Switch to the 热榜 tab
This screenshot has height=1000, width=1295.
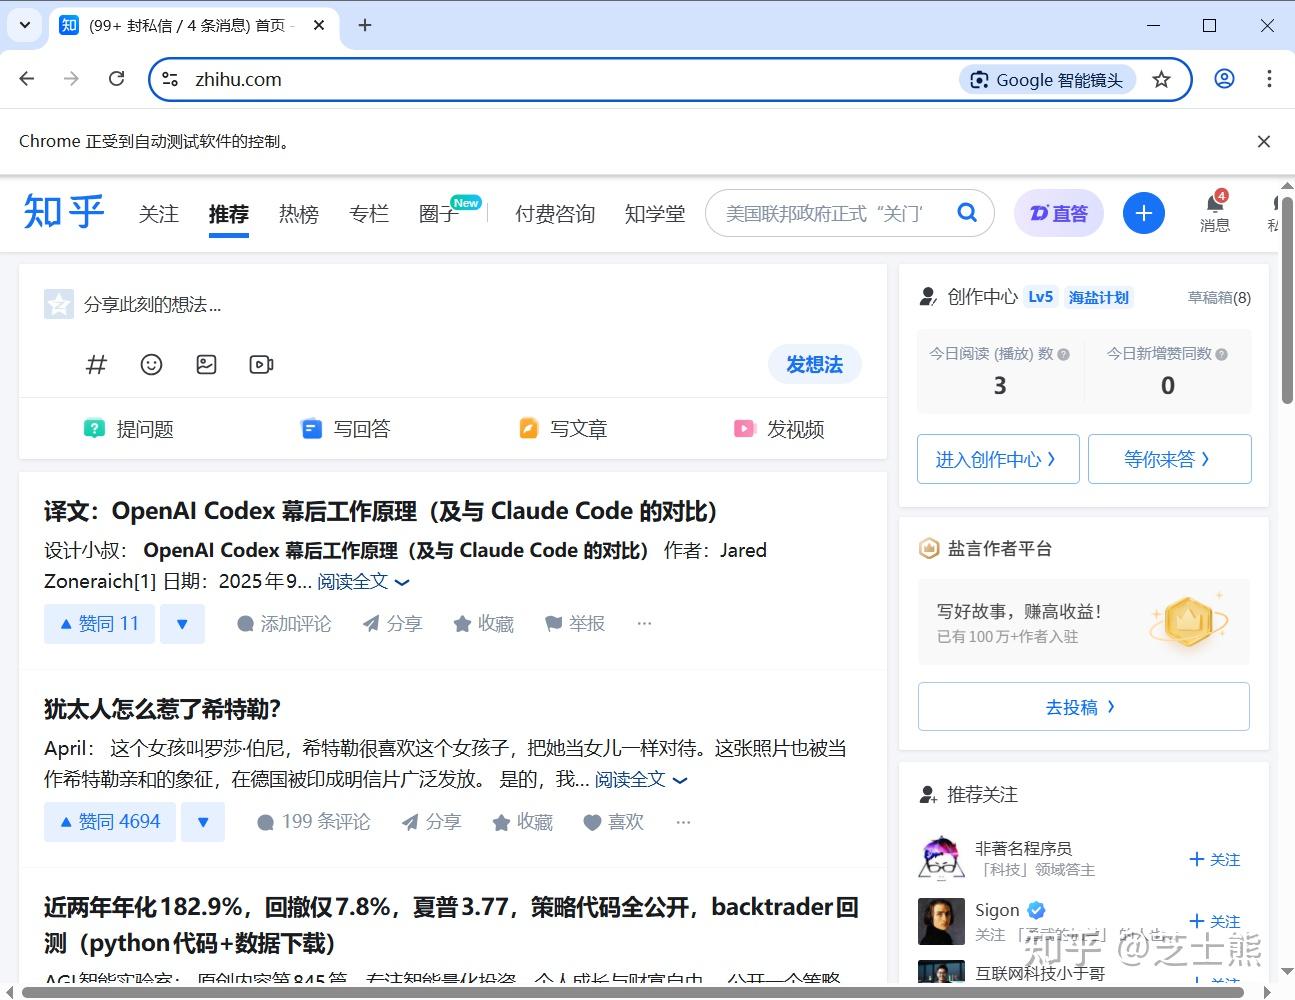click(298, 213)
